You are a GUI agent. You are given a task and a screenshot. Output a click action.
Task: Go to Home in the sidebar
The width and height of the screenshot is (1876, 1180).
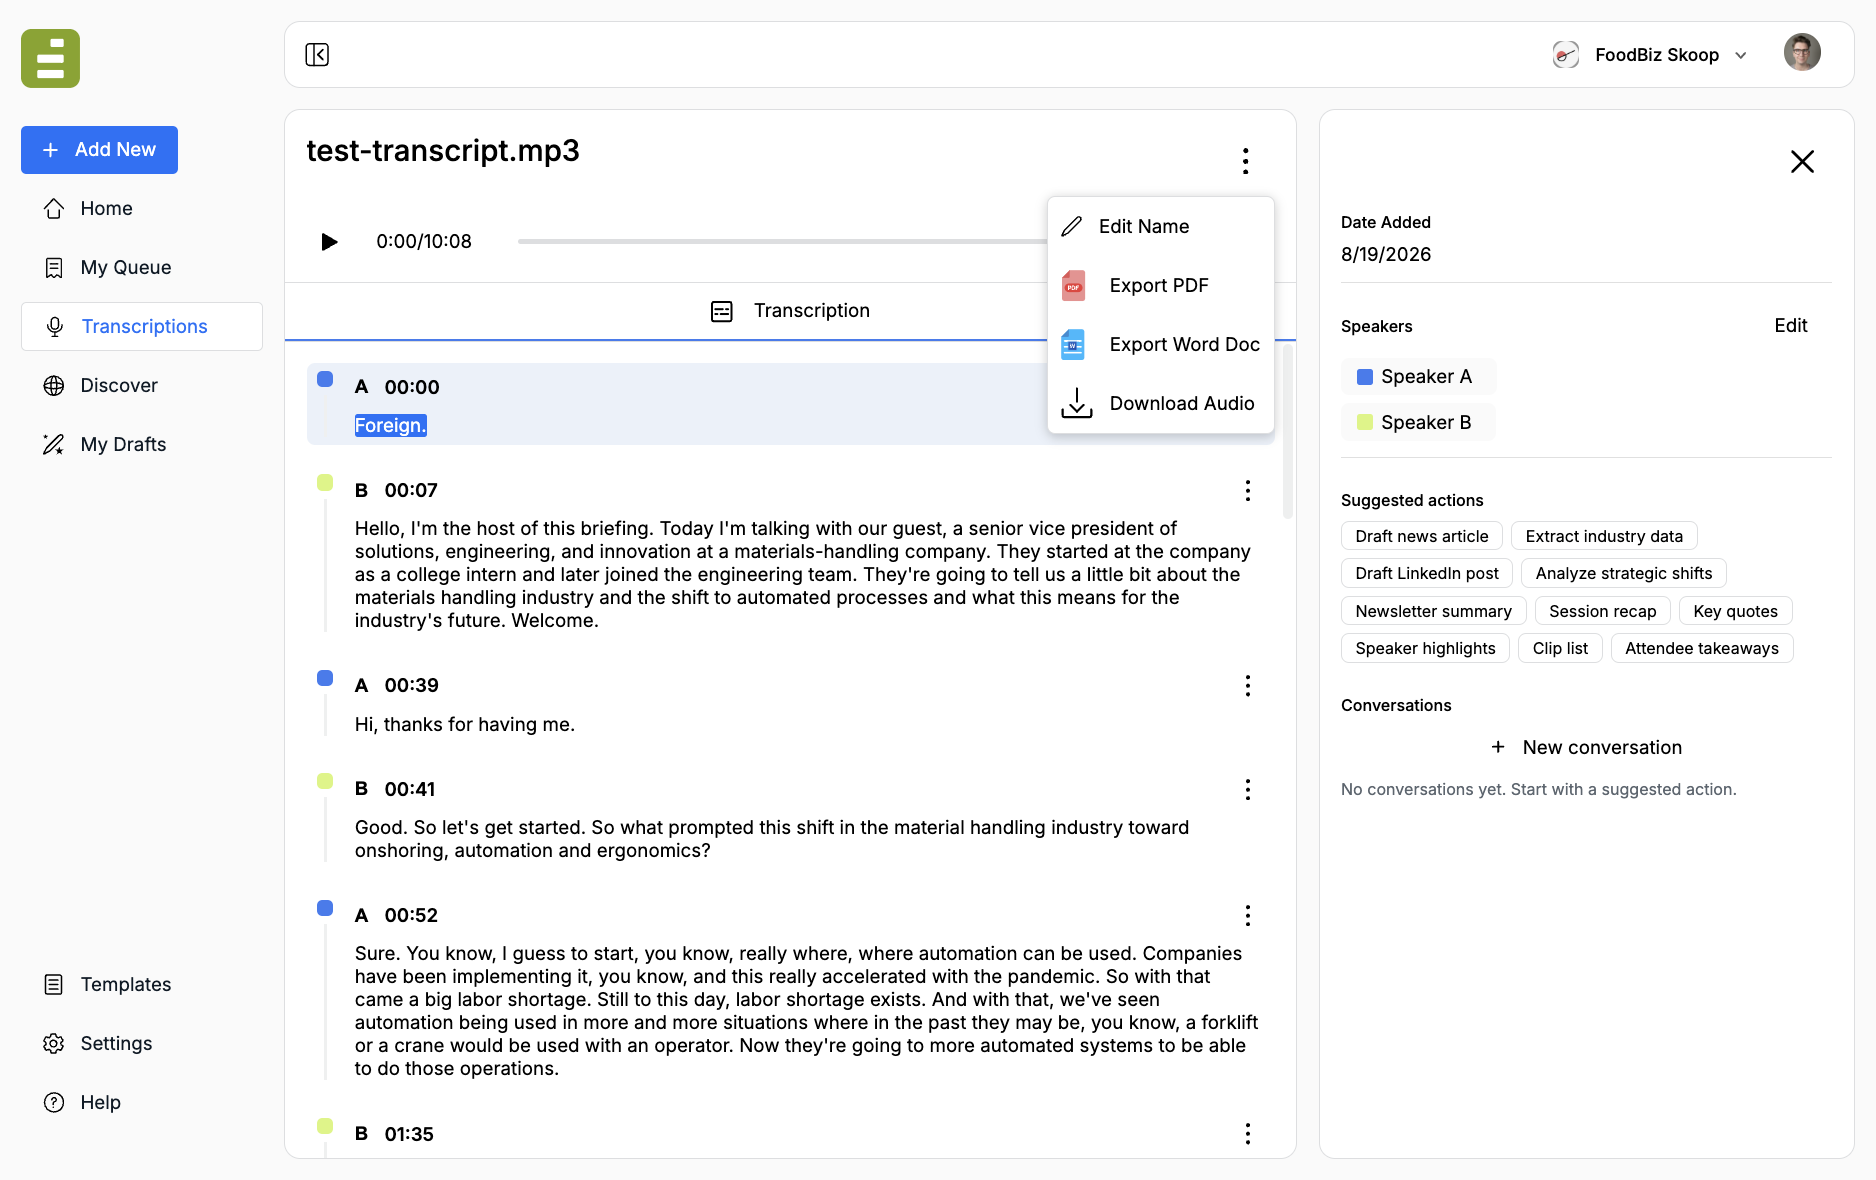[x=142, y=208]
